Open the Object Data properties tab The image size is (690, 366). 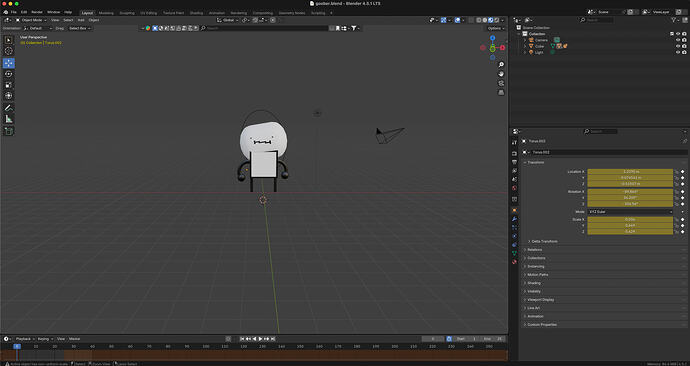pyautogui.click(x=514, y=253)
